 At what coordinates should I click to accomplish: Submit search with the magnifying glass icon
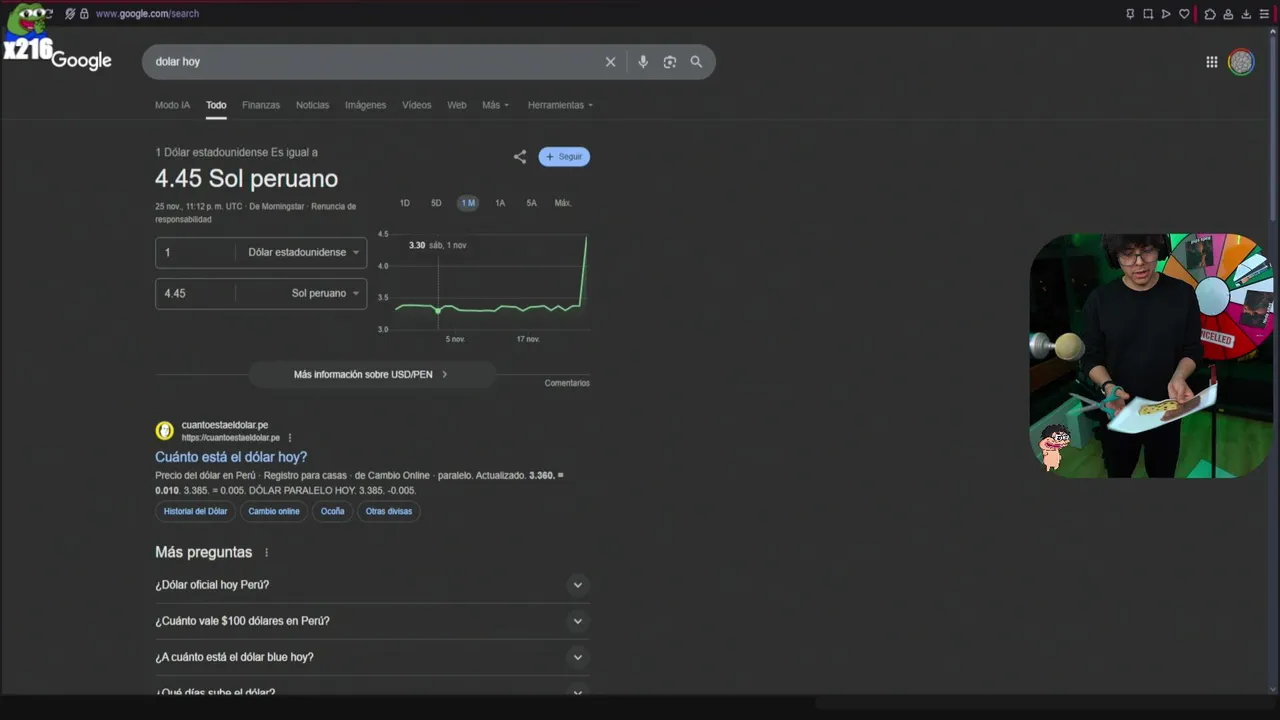(696, 62)
